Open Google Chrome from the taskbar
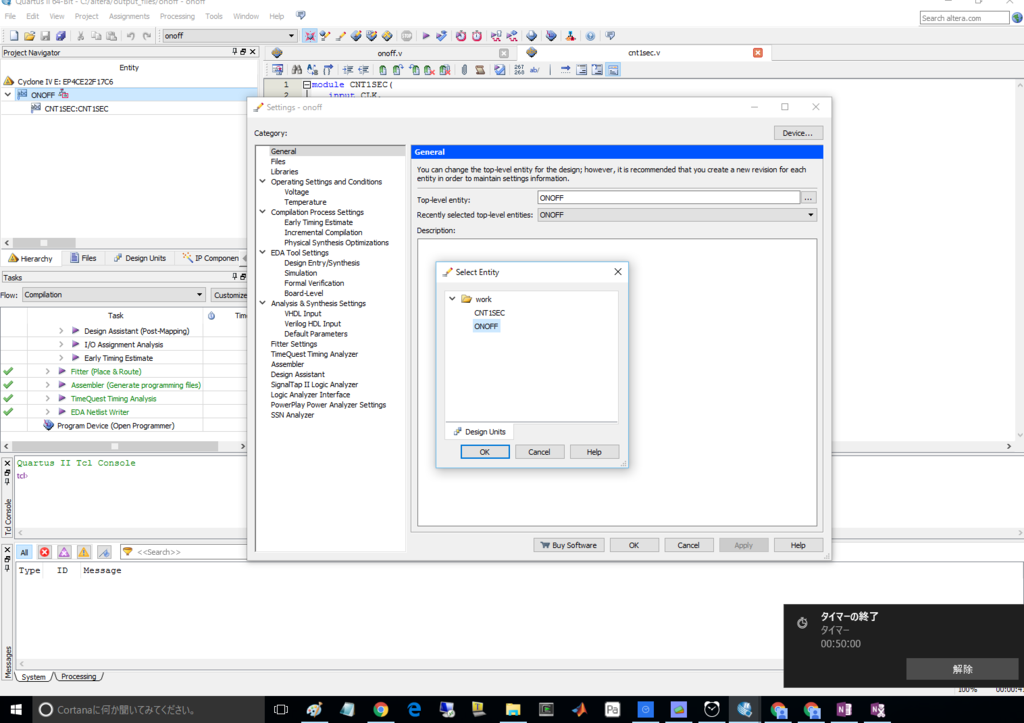1024x723 pixels. pos(381,709)
